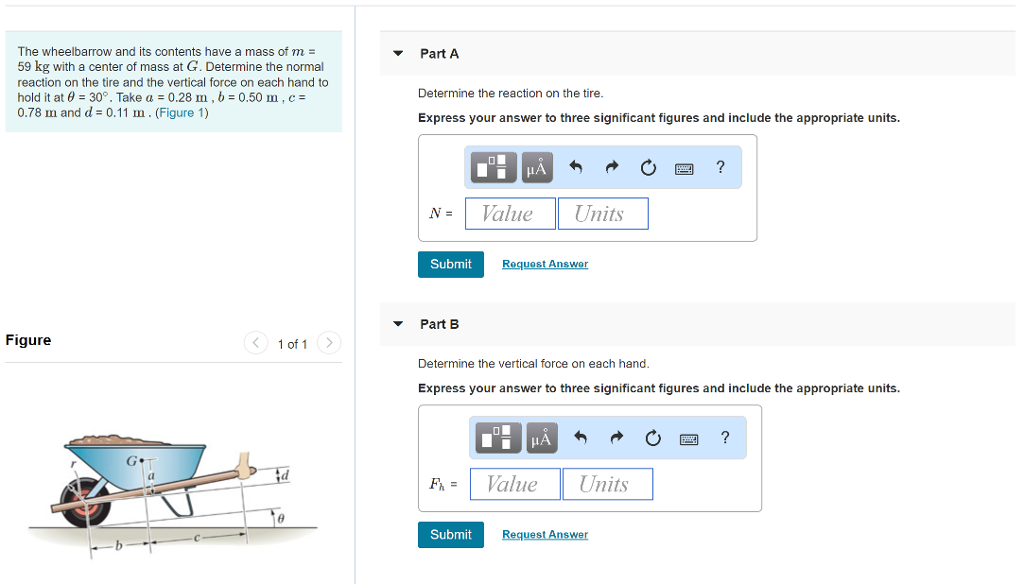Undo last entry in Part A

575,168
